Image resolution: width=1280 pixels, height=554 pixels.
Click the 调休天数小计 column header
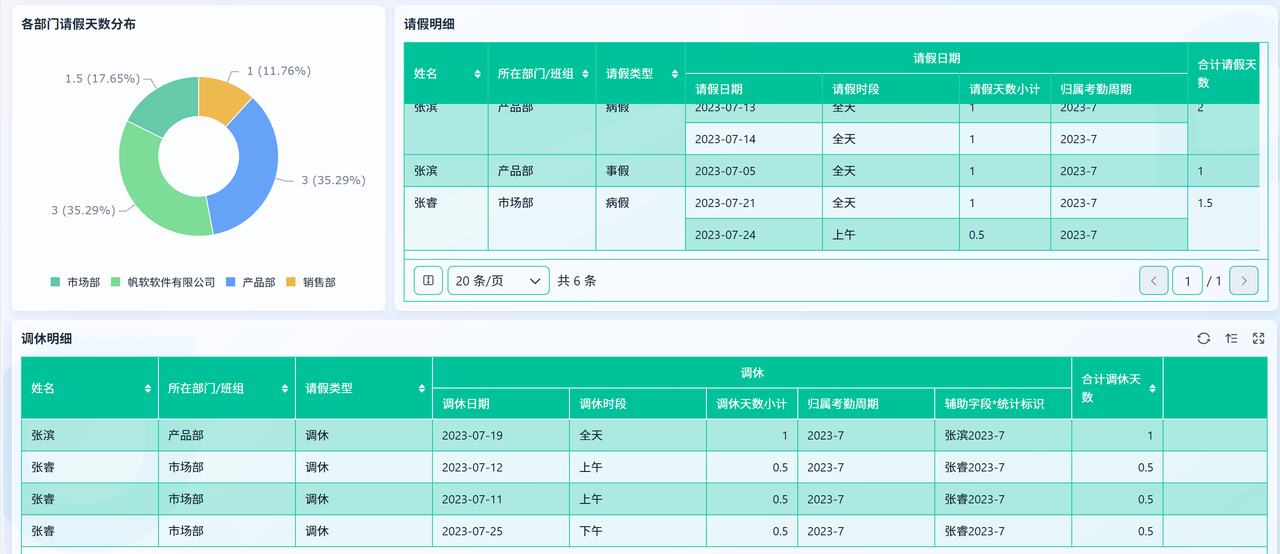(x=751, y=404)
